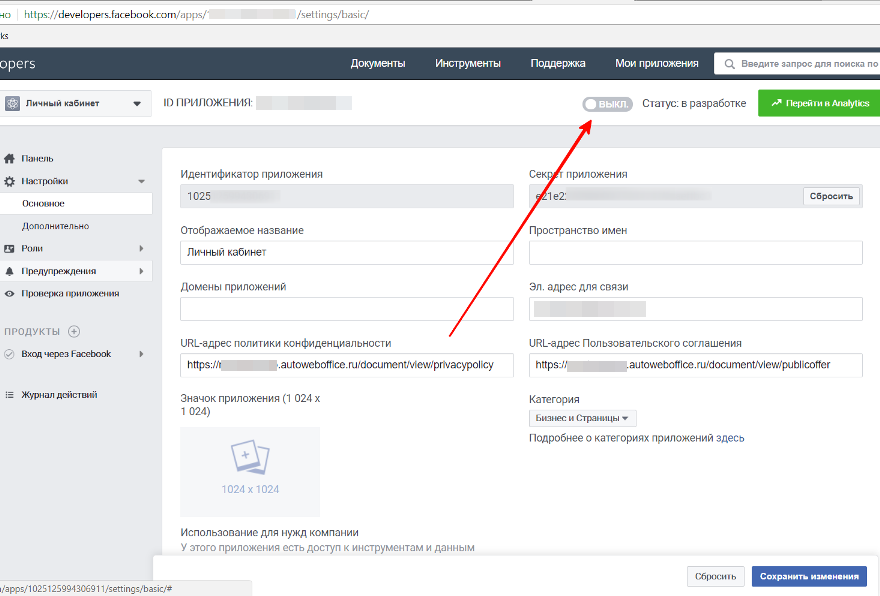Screen dimensions: 880x596
Task: Click the Идентификатор приложения field
Action: click(x=347, y=196)
